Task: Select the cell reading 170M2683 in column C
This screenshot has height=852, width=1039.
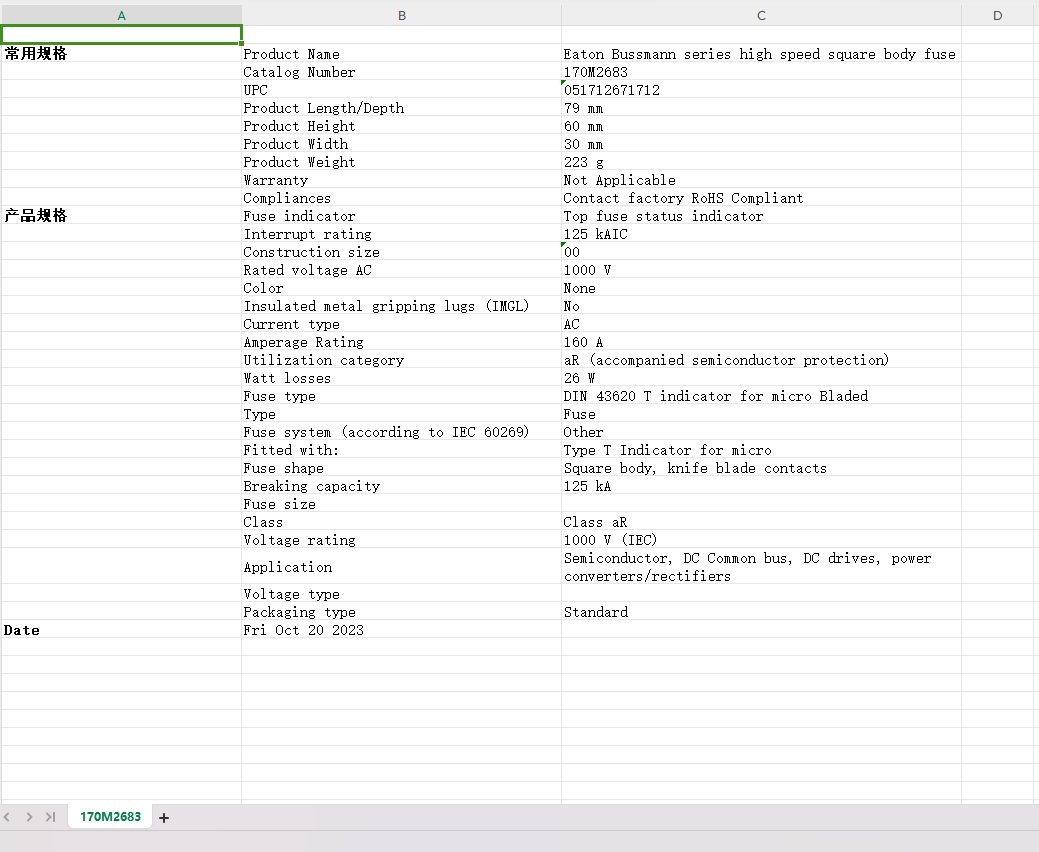Action: point(761,72)
